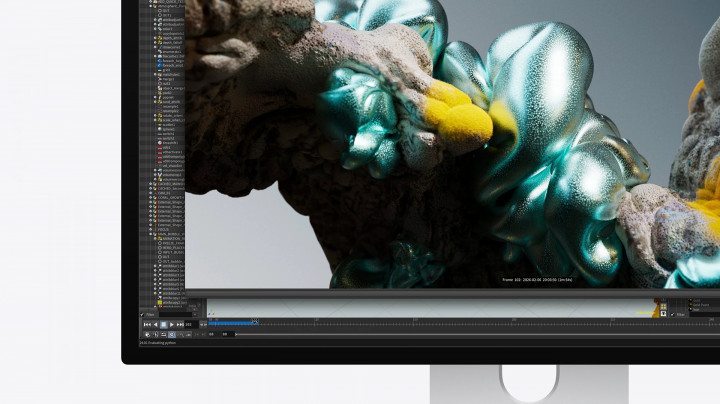
Task: Expand the ANIMATION subnet tree node
Action: pyautogui.click(x=155, y=239)
